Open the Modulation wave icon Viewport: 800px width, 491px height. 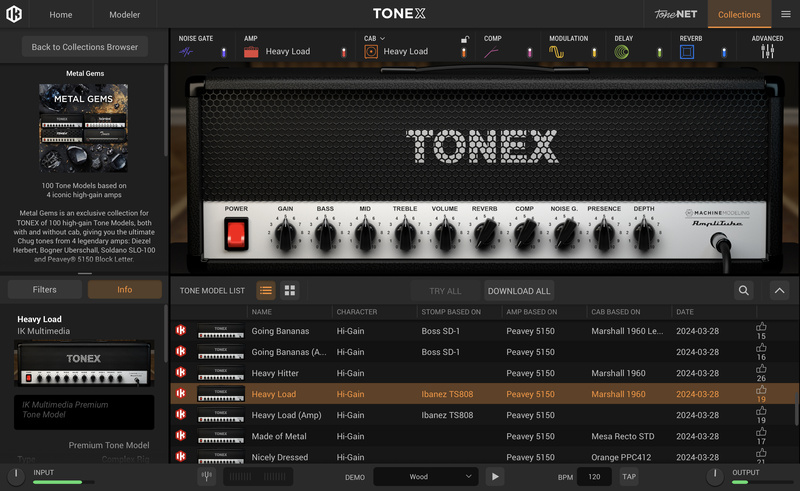point(556,52)
